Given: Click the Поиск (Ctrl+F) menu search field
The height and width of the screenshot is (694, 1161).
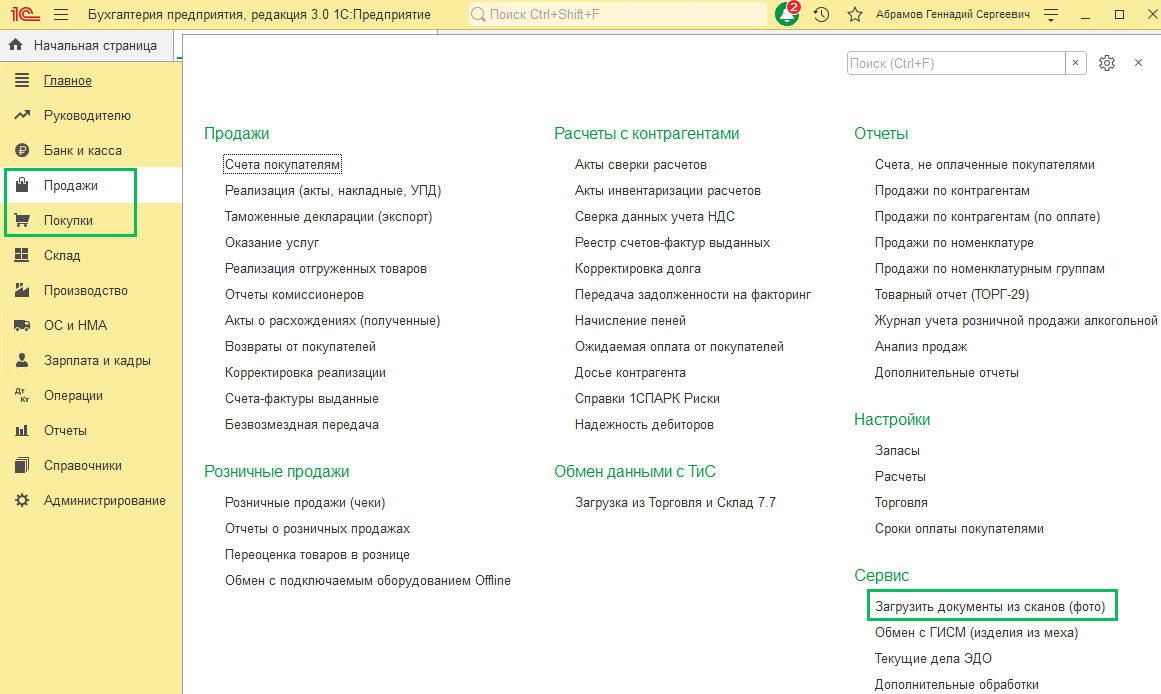Looking at the screenshot, I should (956, 63).
